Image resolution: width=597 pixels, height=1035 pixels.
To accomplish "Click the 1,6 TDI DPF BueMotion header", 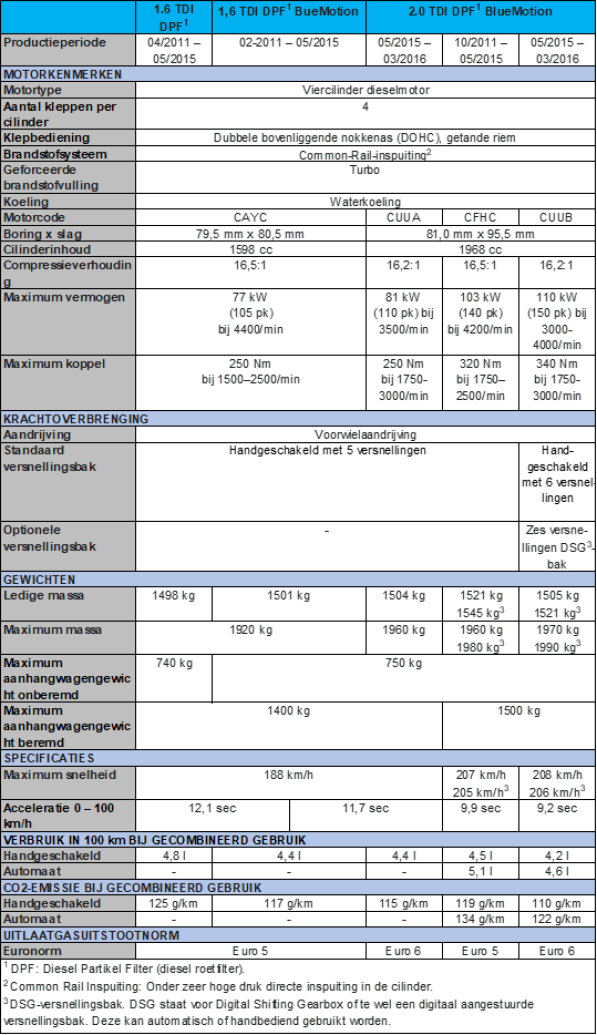I will tap(289, 18).
